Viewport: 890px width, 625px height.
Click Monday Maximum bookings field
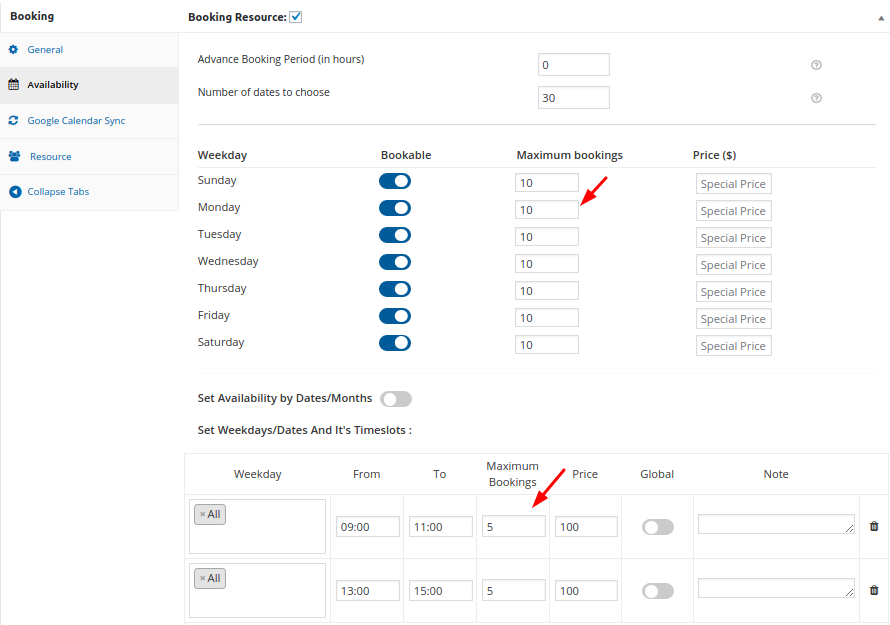click(546, 210)
